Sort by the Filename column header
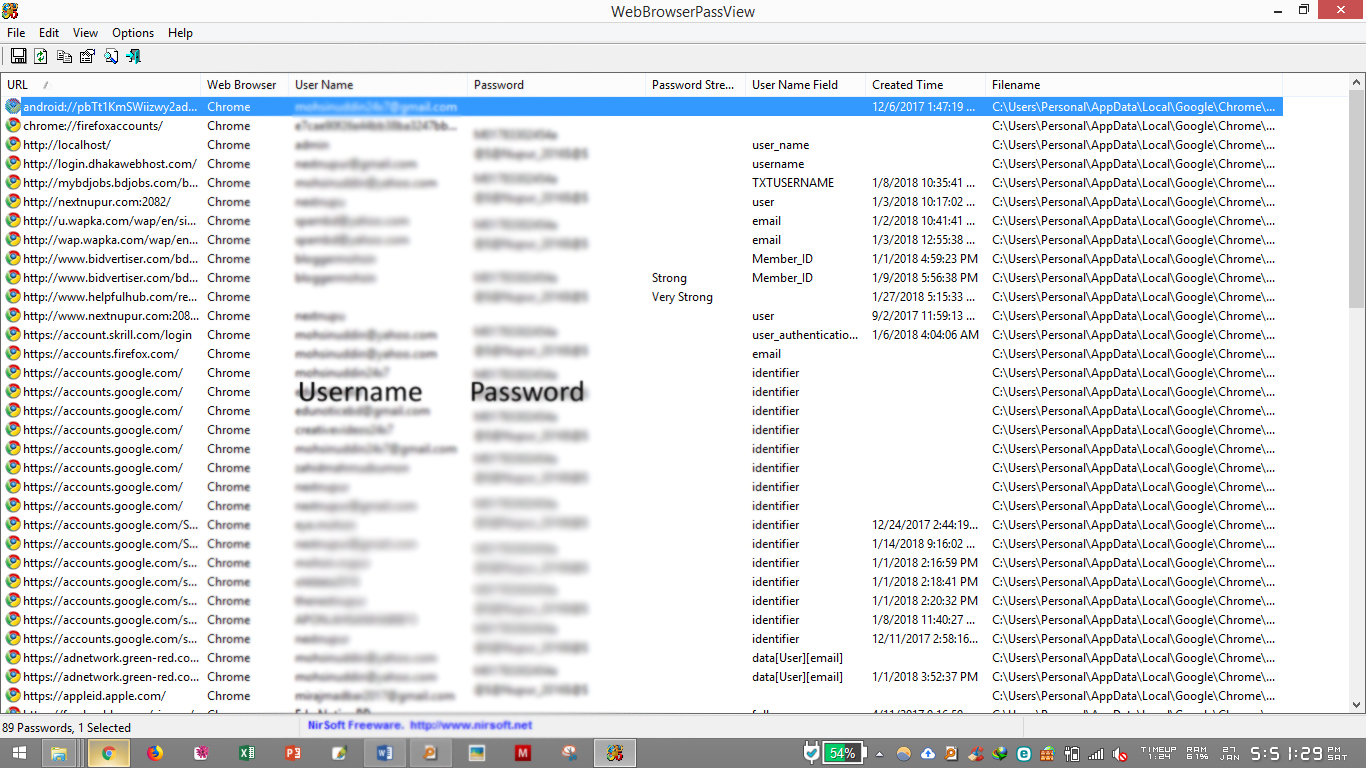This screenshot has width=1366, height=768. pyautogui.click(x=1134, y=85)
